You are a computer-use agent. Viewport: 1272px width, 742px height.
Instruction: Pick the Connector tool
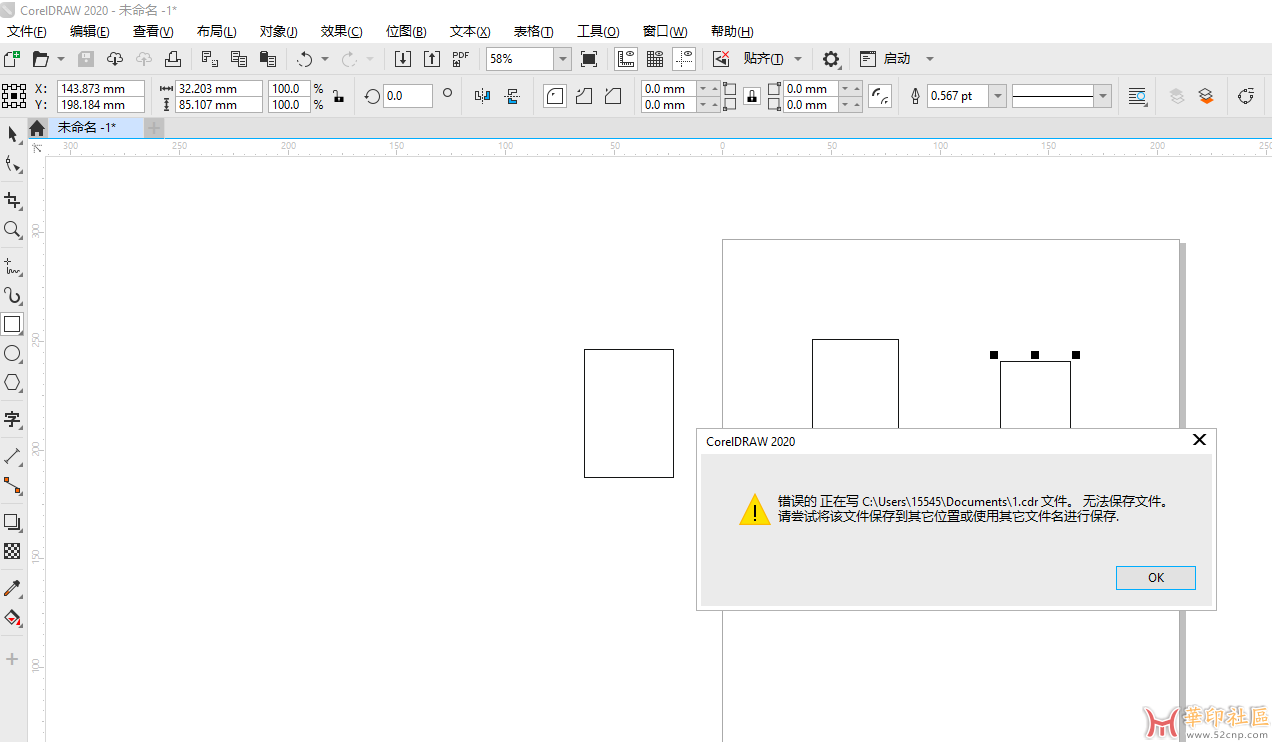coord(12,486)
